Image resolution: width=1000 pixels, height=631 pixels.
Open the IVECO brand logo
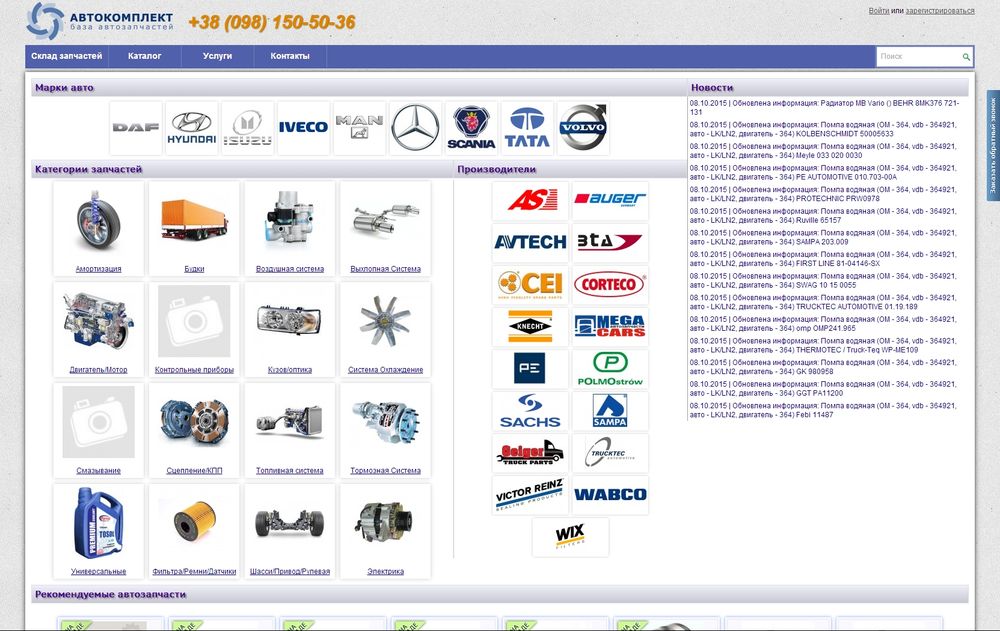click(304, 128)
